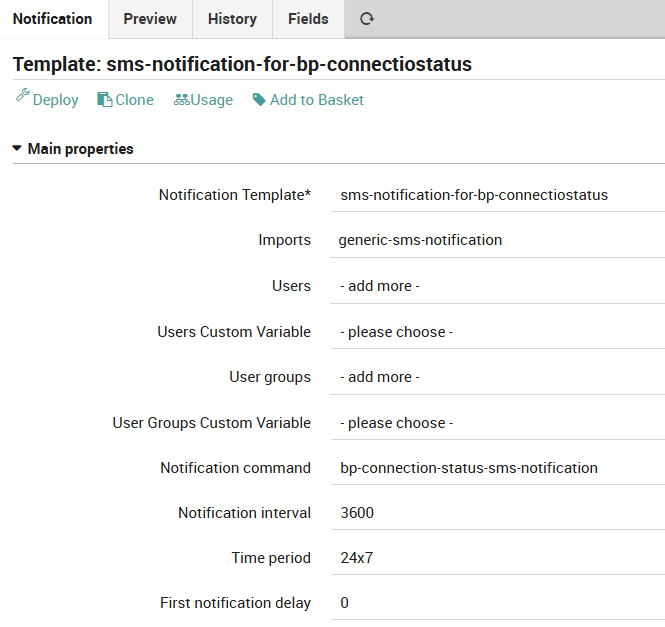Open the User Groups Custom Variable dropdown

click(497, 423)
